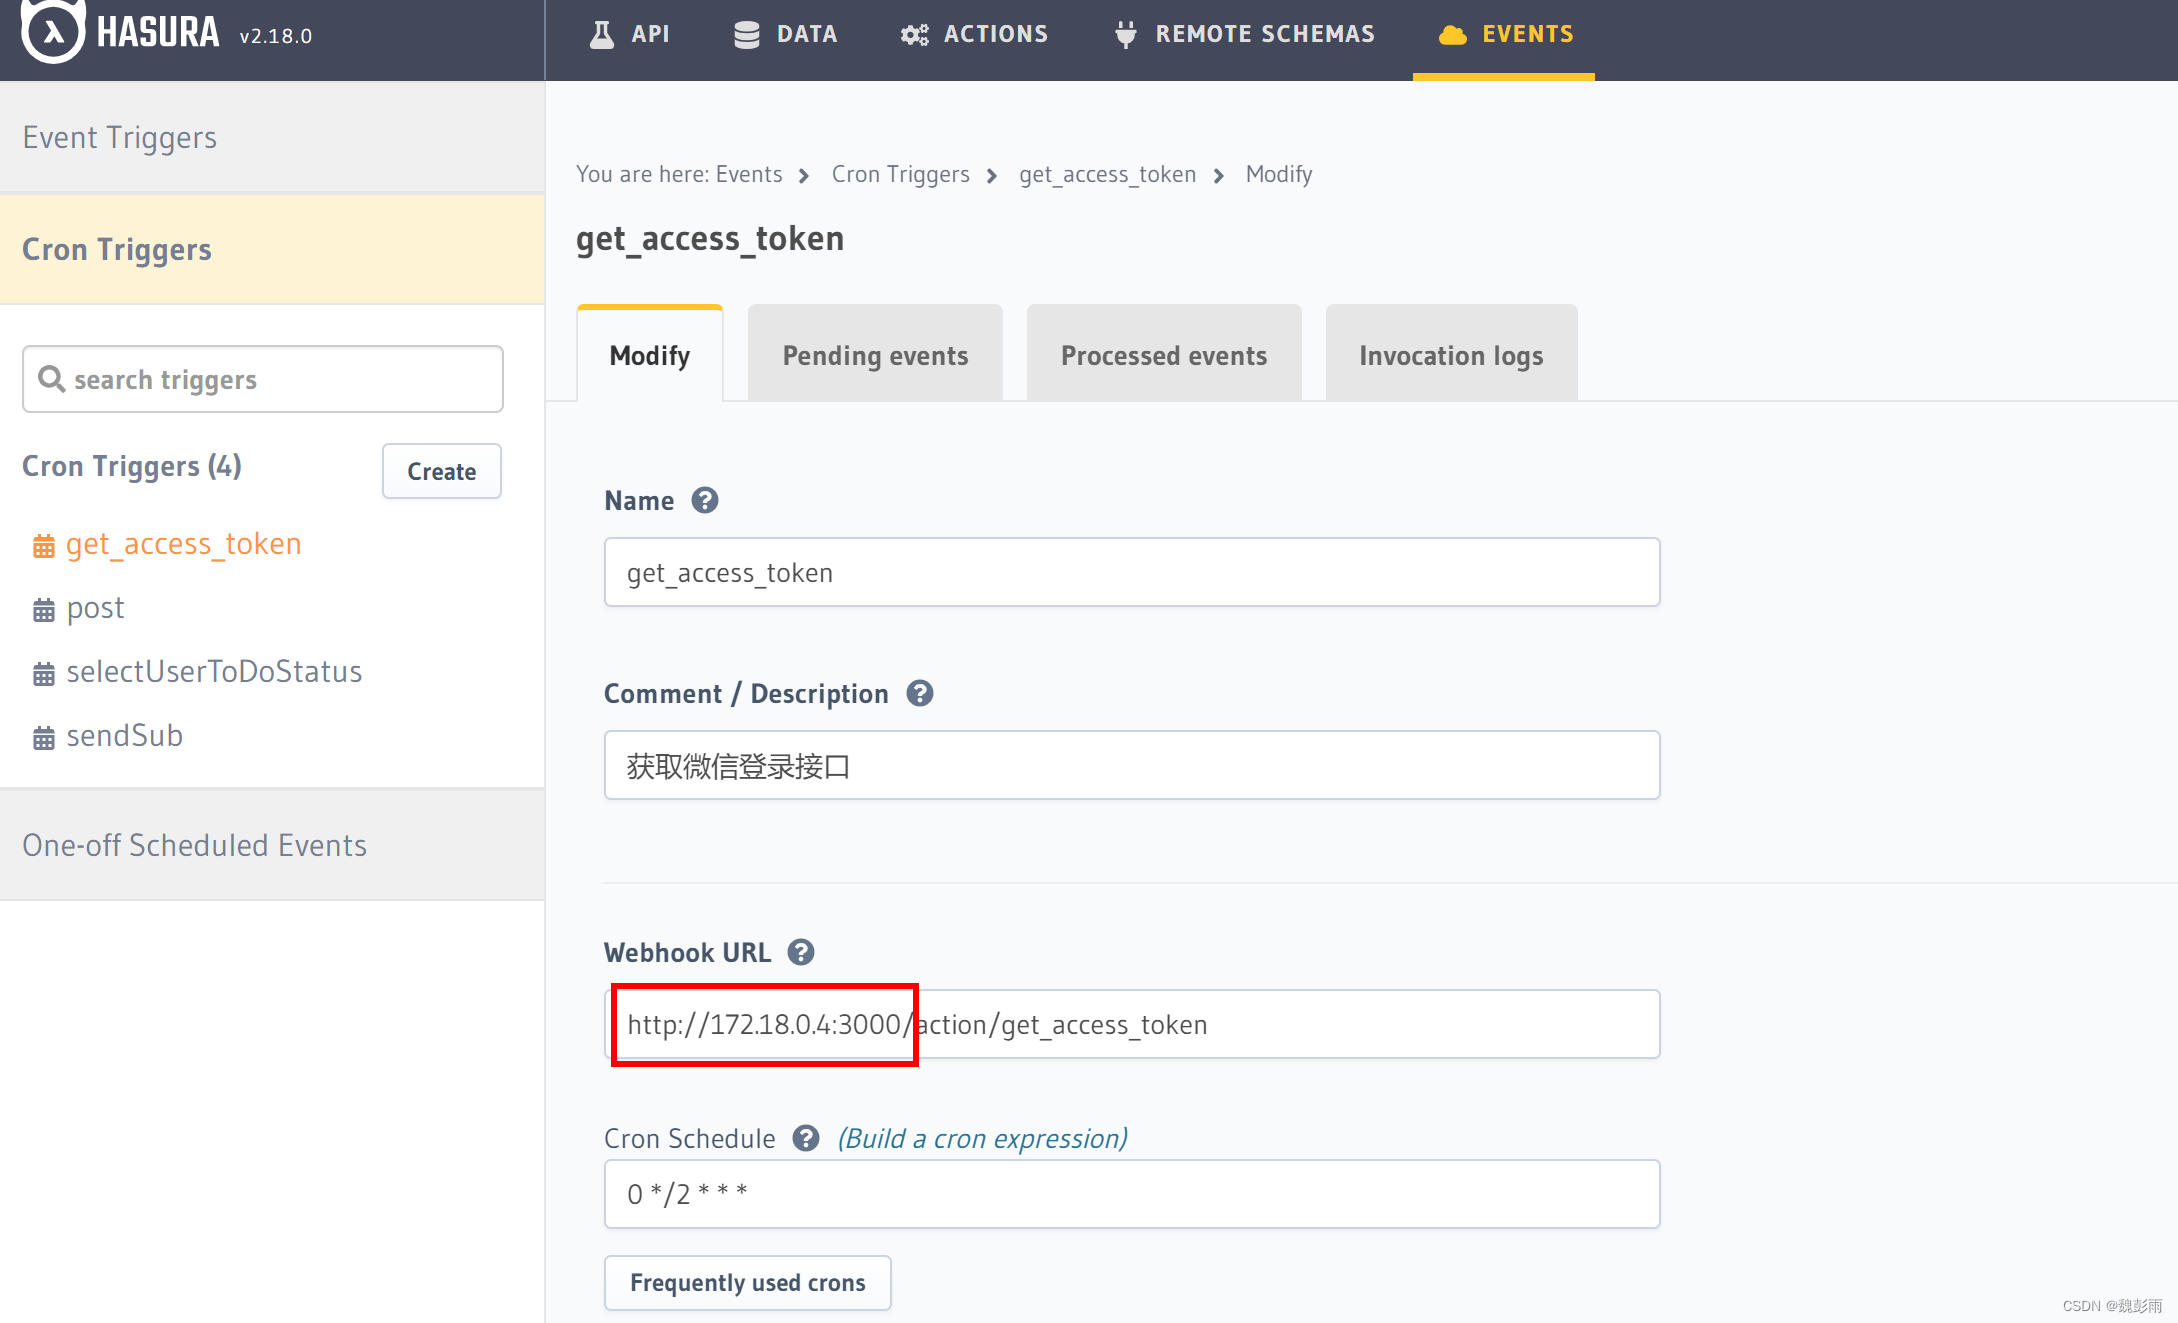Click the Webhook URL help icon
2178x1323 pixels.
click(801, 952)
